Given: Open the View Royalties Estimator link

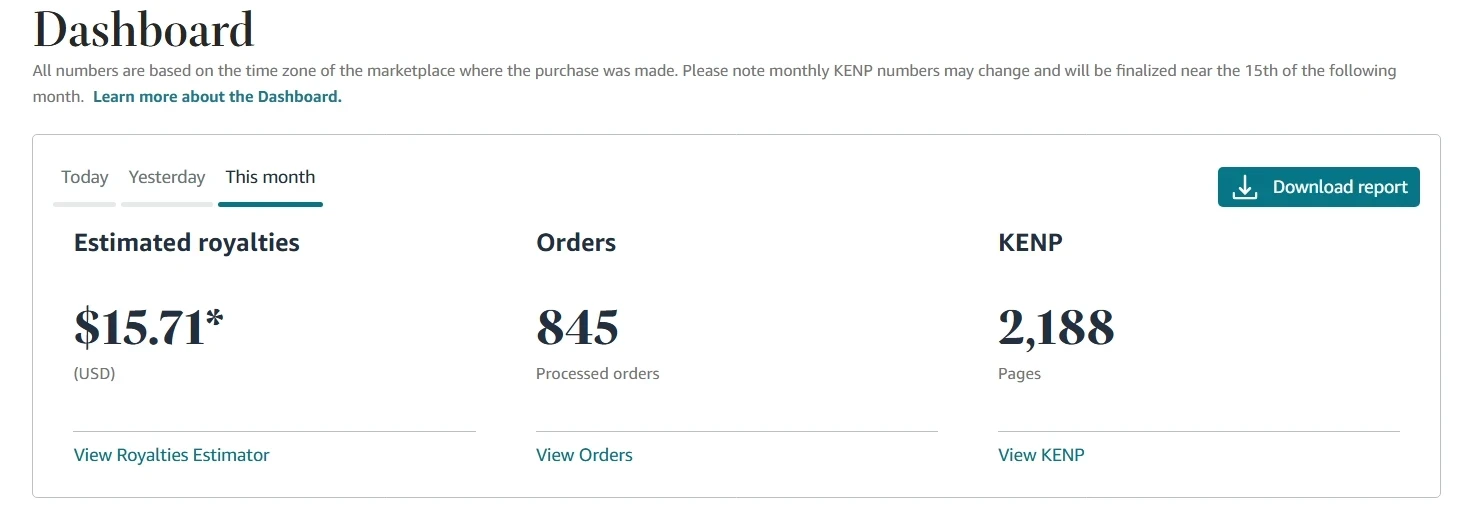Looking at the screenshot, I should (x=171, y=455).
